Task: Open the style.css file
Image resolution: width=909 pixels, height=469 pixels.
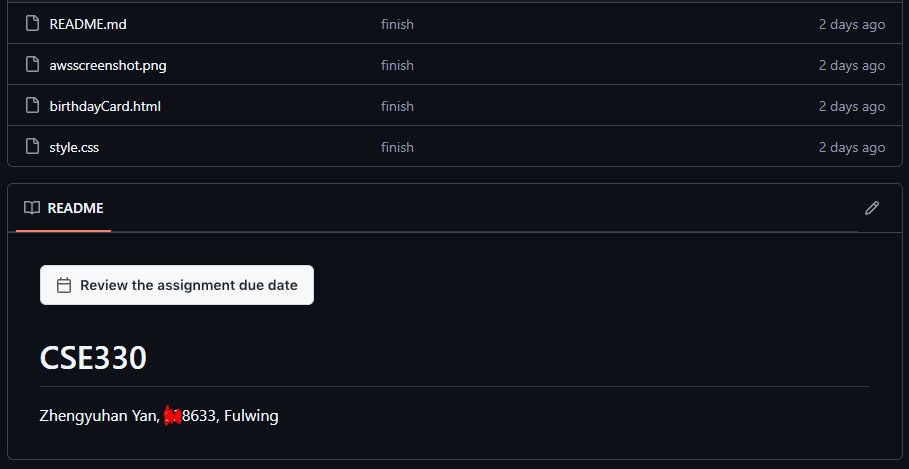Action: [x=74, y=148]
